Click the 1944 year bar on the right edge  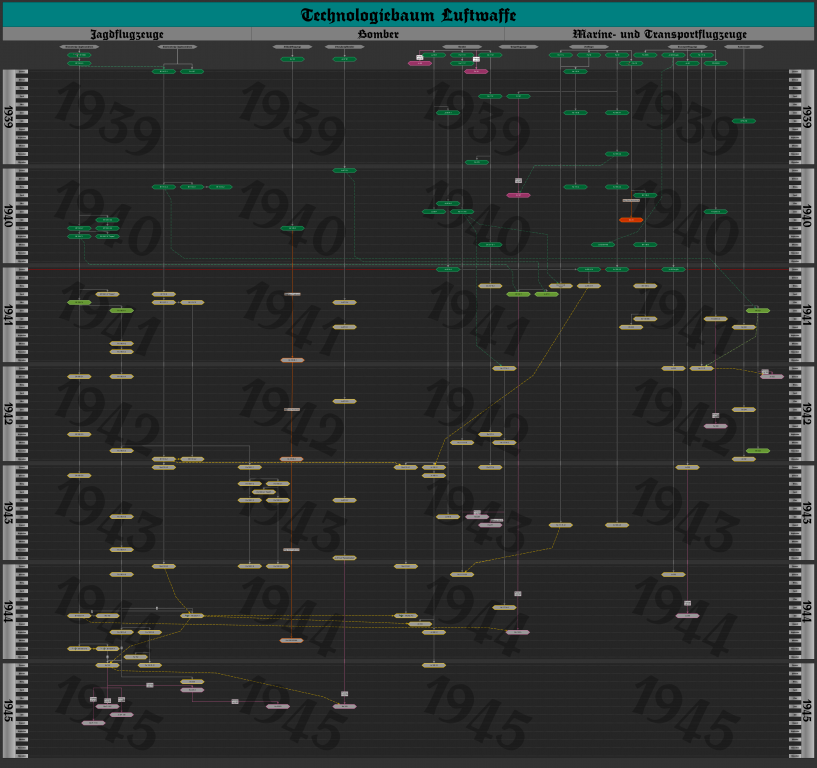(x=807, y=612)
